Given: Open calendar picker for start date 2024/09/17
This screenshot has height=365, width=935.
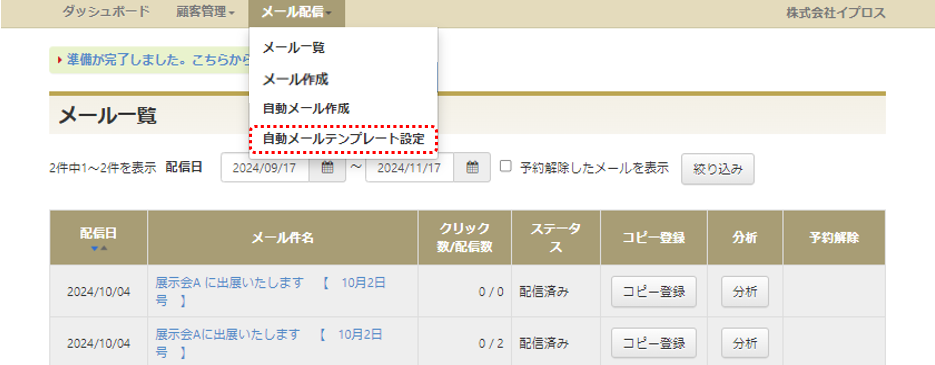Looking at the screenshot, I should pos(327,168).
